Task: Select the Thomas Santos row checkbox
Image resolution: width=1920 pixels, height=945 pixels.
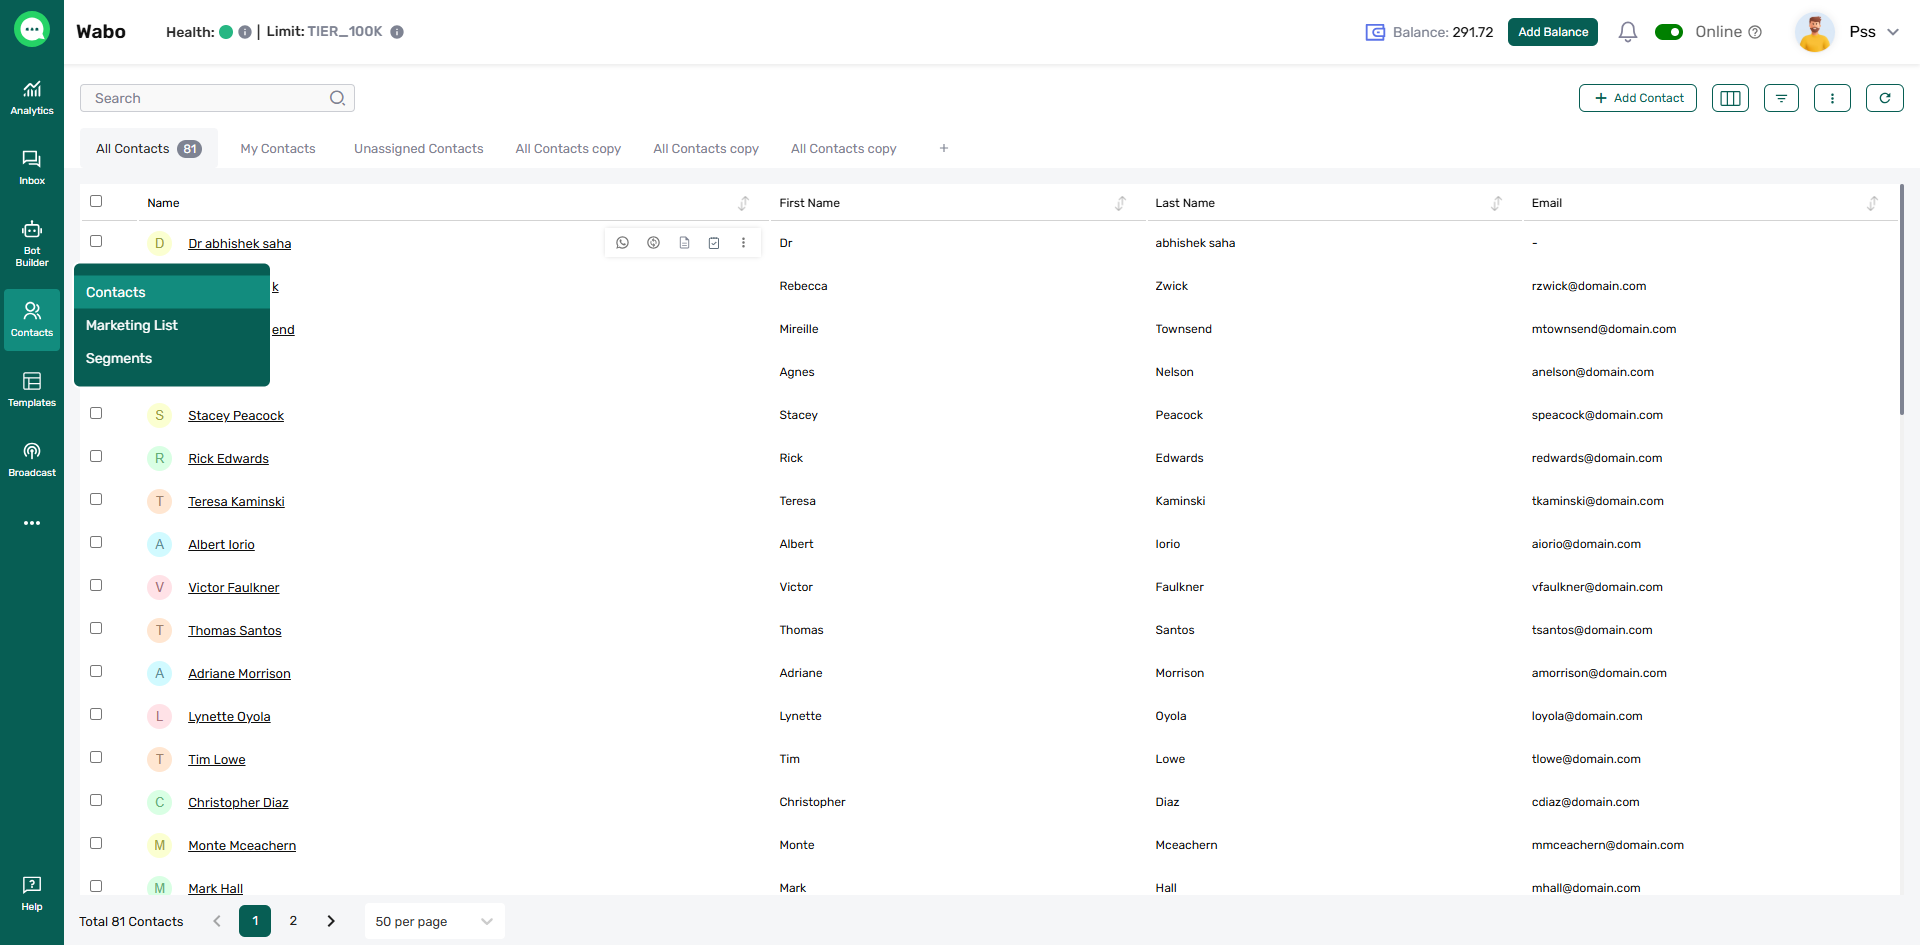Action: click(x=96, y=628)
